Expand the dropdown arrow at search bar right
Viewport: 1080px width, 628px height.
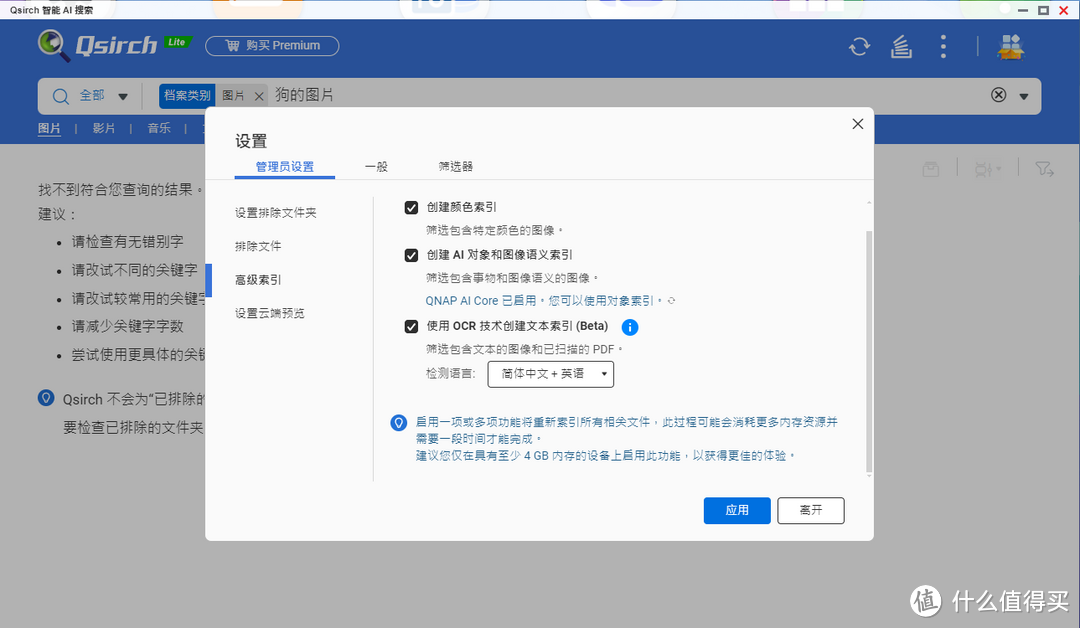[x=1023, y=95]
